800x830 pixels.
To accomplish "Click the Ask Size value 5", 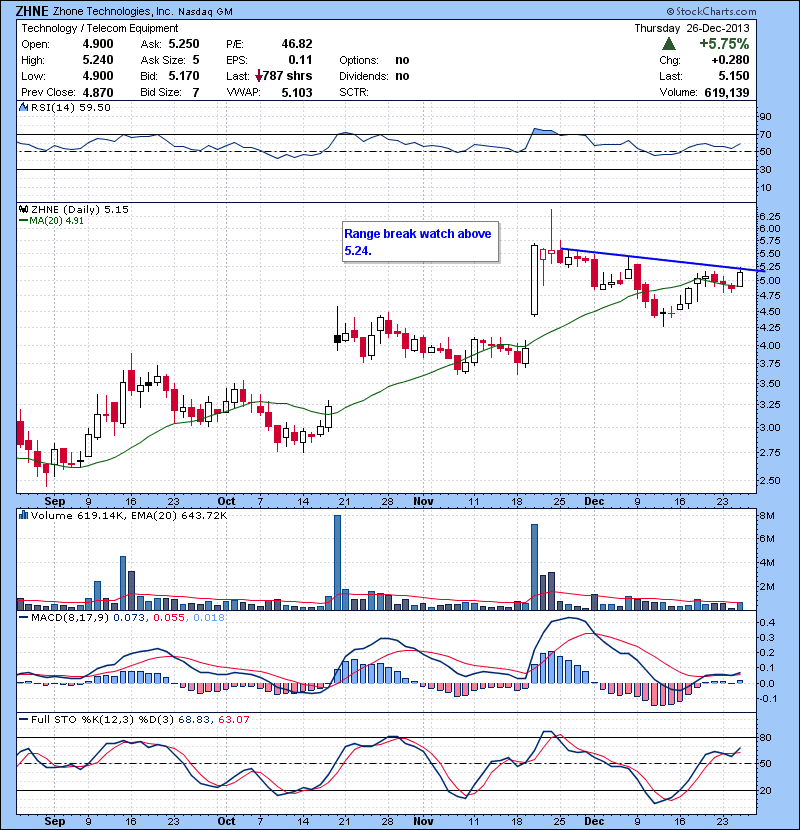I will 196,60.
